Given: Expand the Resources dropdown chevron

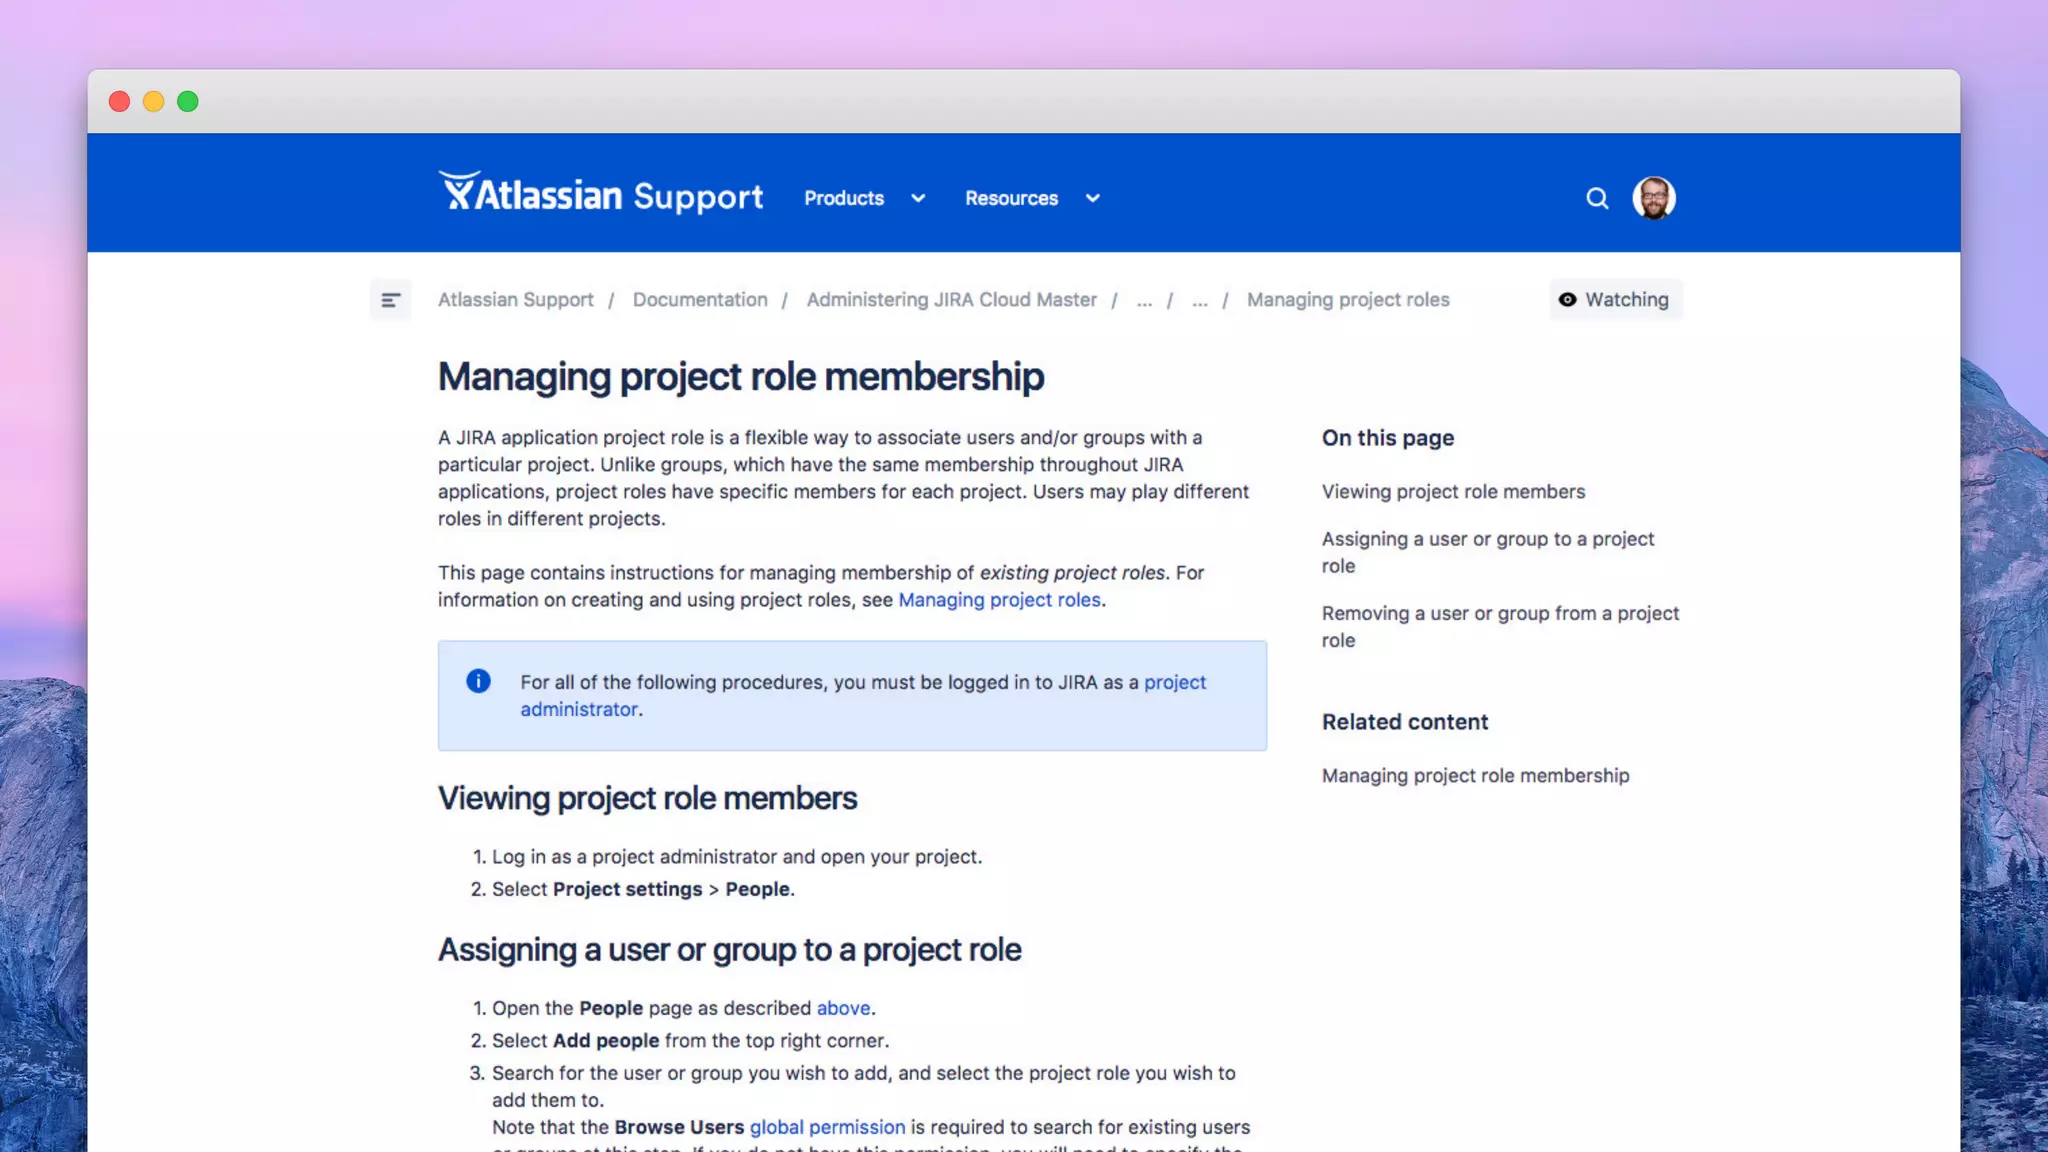Looking at the screenshot, I should (1092, 198).
